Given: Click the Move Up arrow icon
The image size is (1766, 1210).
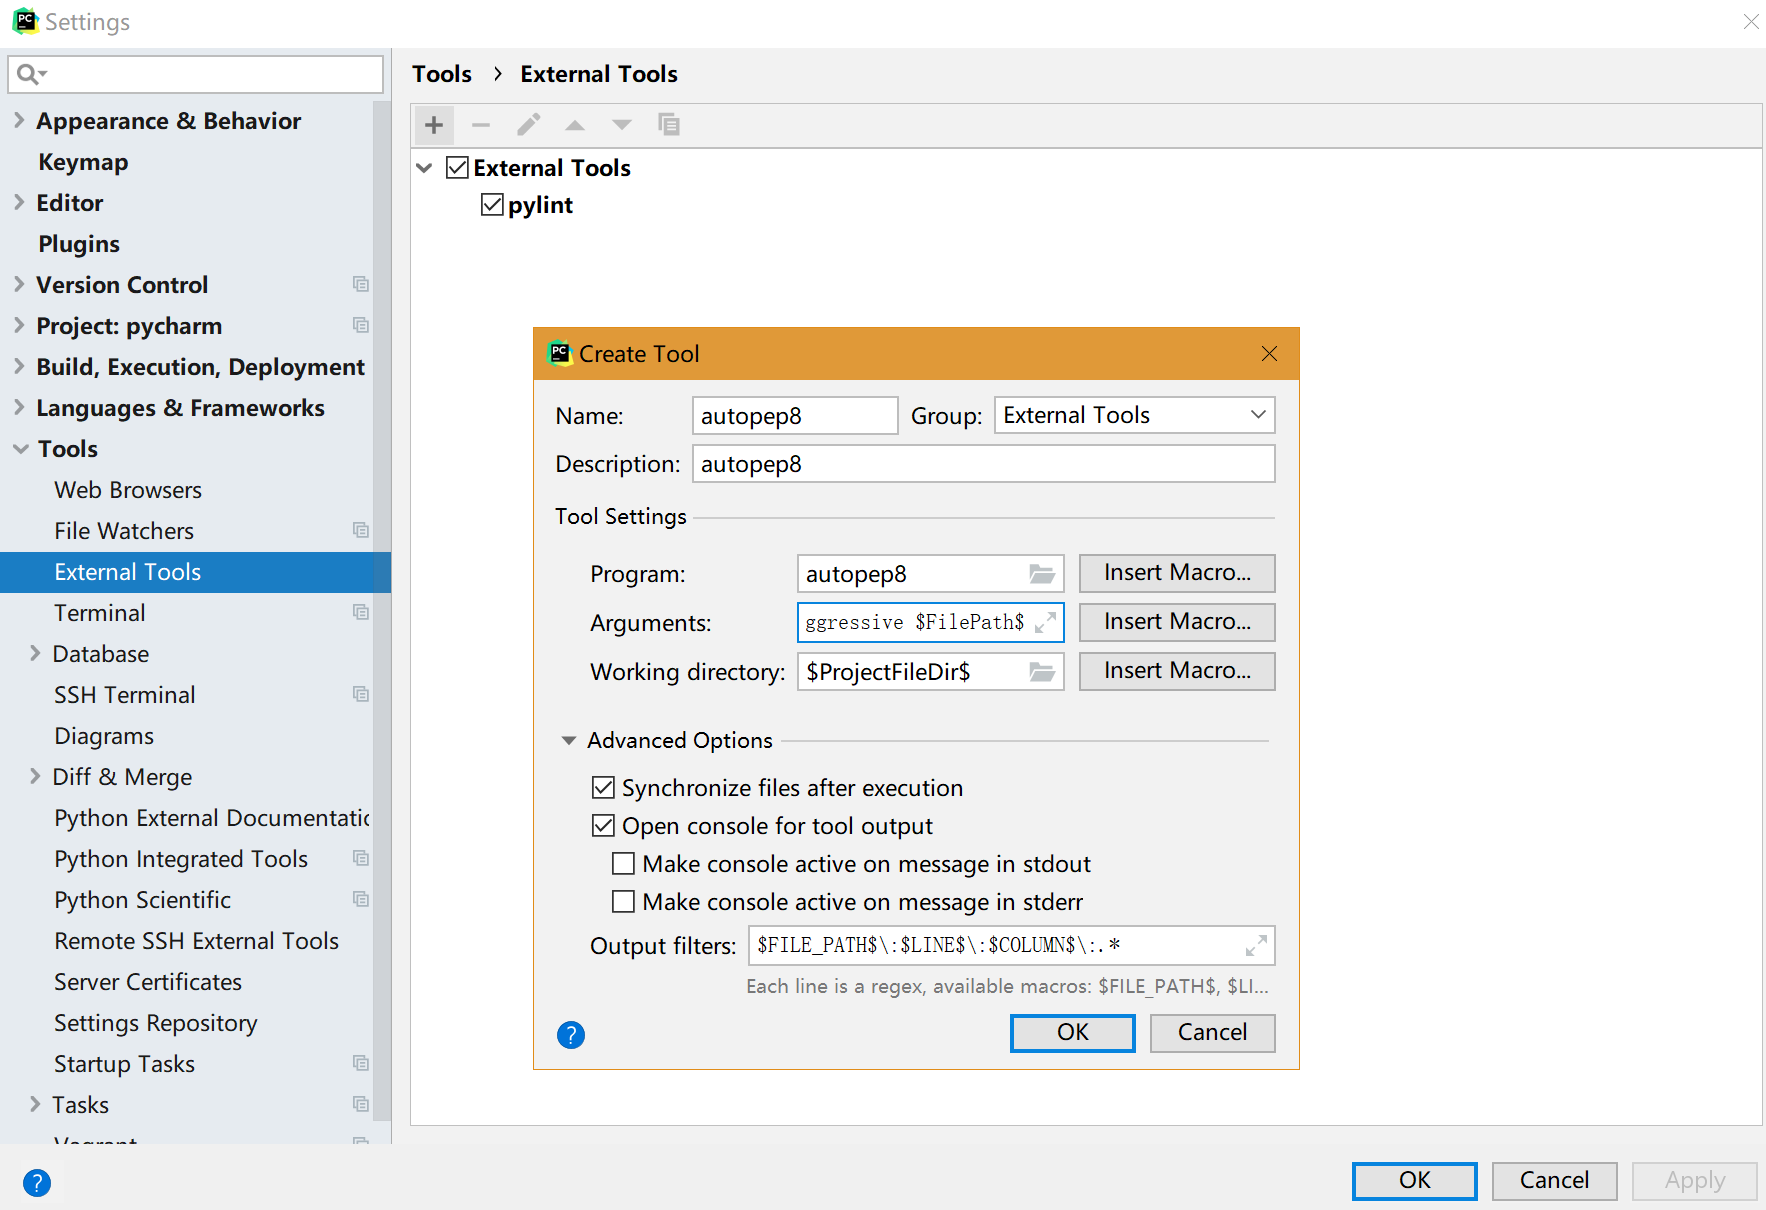Looking at the screenshot, I should click(x=575, y=125).
